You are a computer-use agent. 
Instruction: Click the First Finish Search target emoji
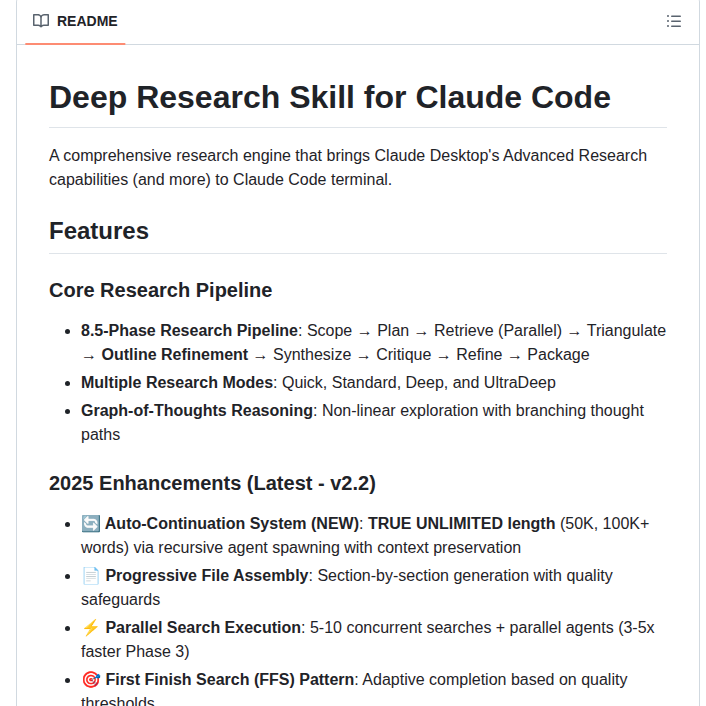tap(91, 679)
